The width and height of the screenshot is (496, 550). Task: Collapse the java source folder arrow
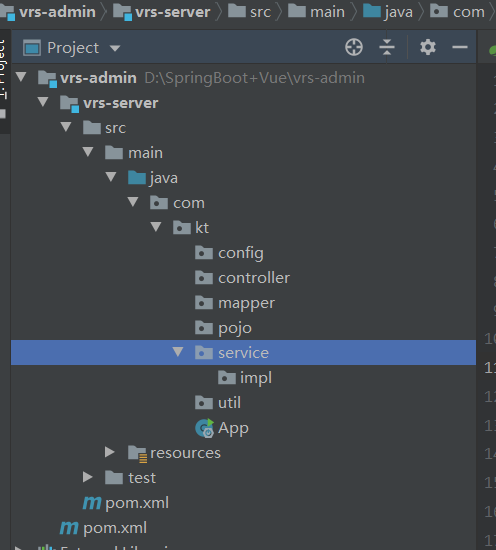111,176
